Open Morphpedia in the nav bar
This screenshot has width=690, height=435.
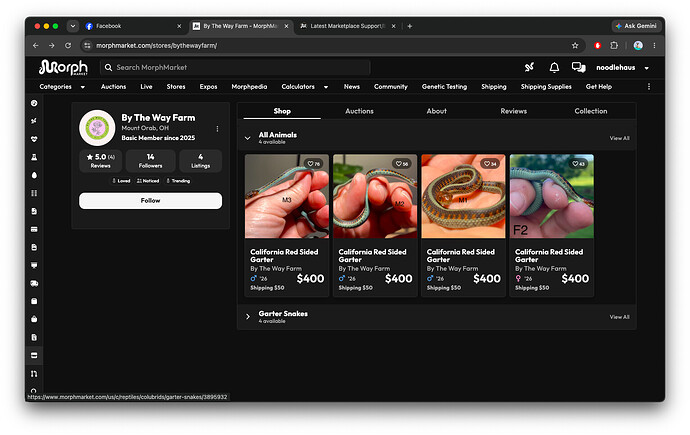pos(249,87)
